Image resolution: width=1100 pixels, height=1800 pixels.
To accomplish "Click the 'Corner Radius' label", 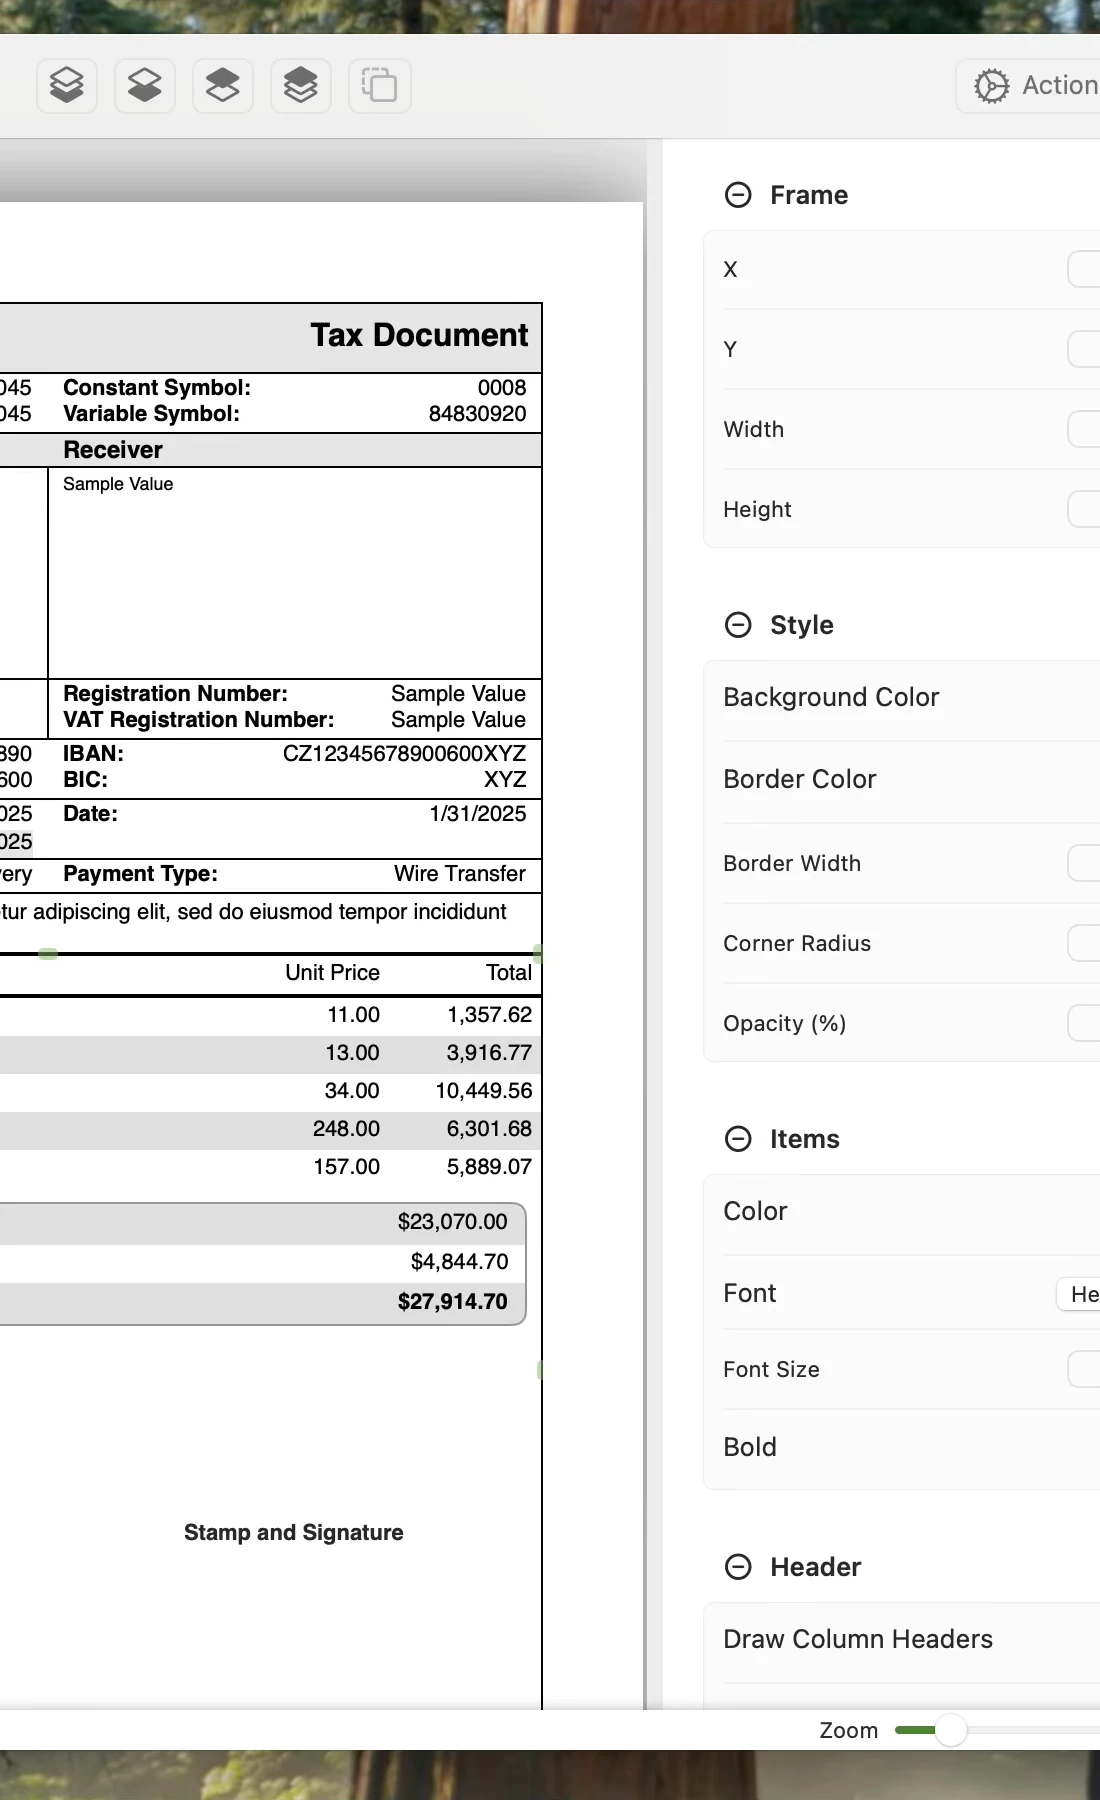I will [x=797, y=943].
